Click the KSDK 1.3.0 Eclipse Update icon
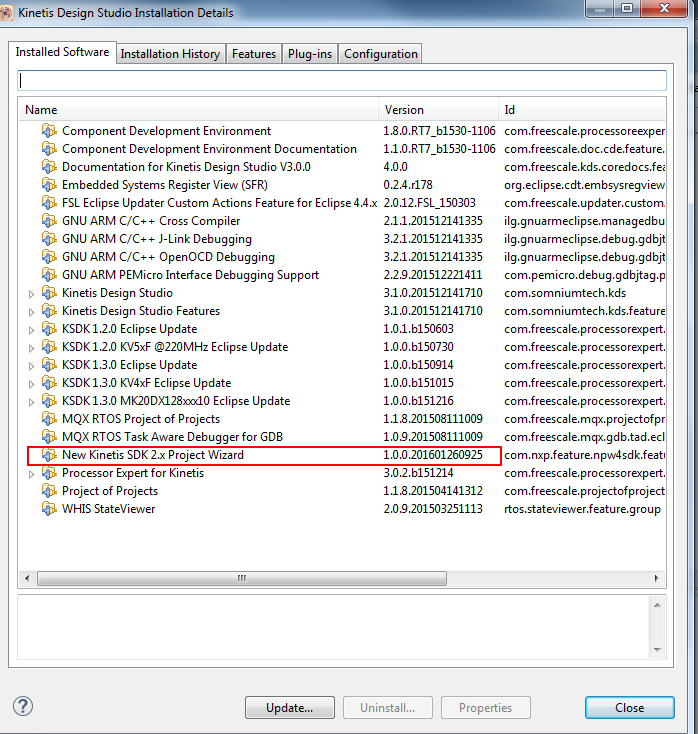The width and height of the screenshot is (698, 734). [x=49, y=365]
